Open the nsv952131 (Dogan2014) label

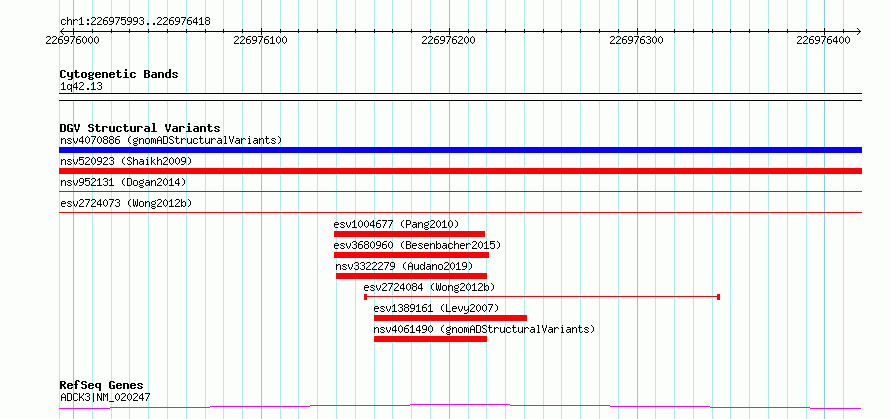click(123, 182)
